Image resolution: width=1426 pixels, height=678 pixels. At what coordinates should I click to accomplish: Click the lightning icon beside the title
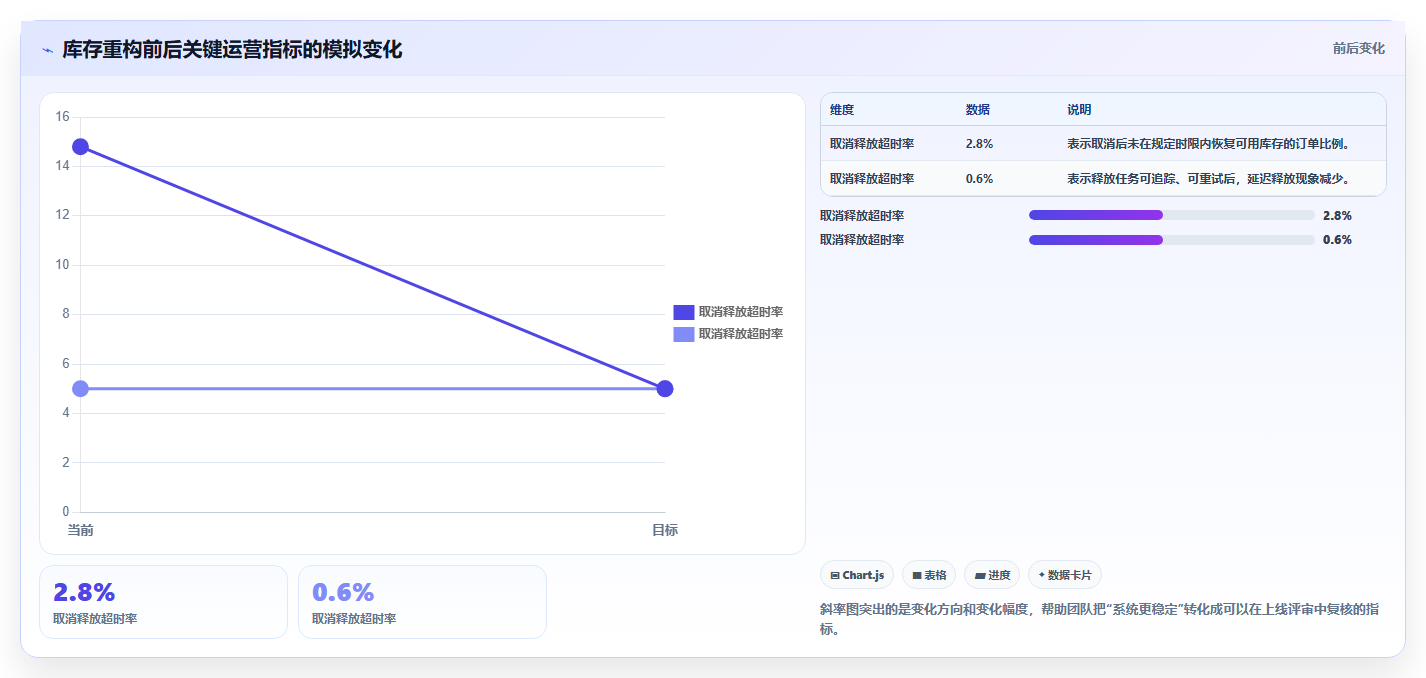tap(47, 50)
